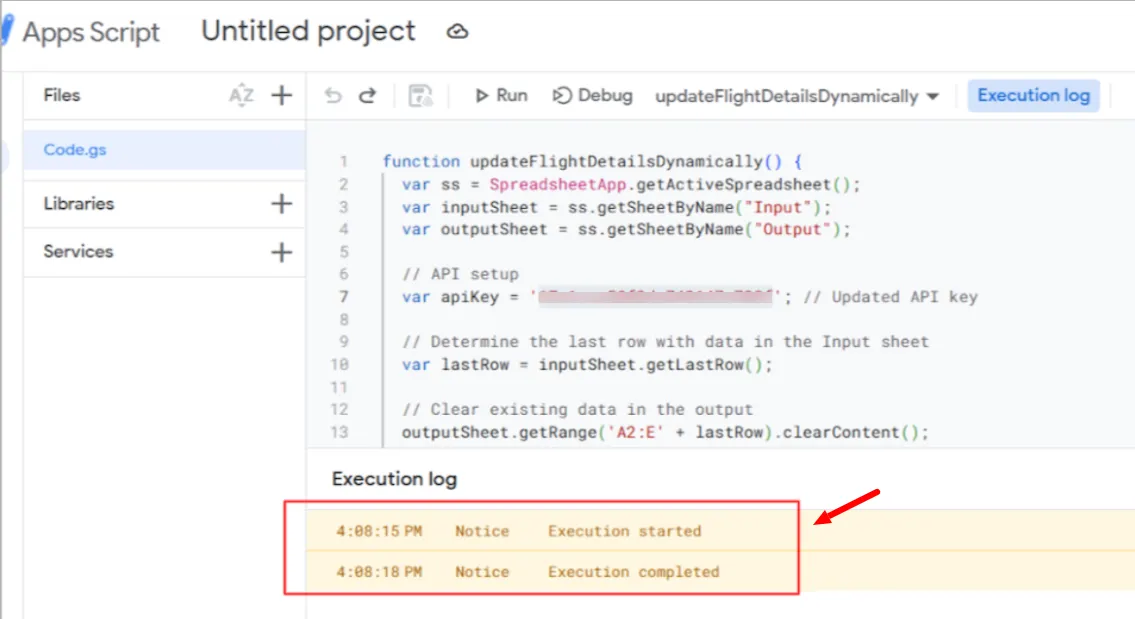Viewport: 1135px width, 619px height.
Task: Click the '// API setup' comment
Action: point(460,274)
